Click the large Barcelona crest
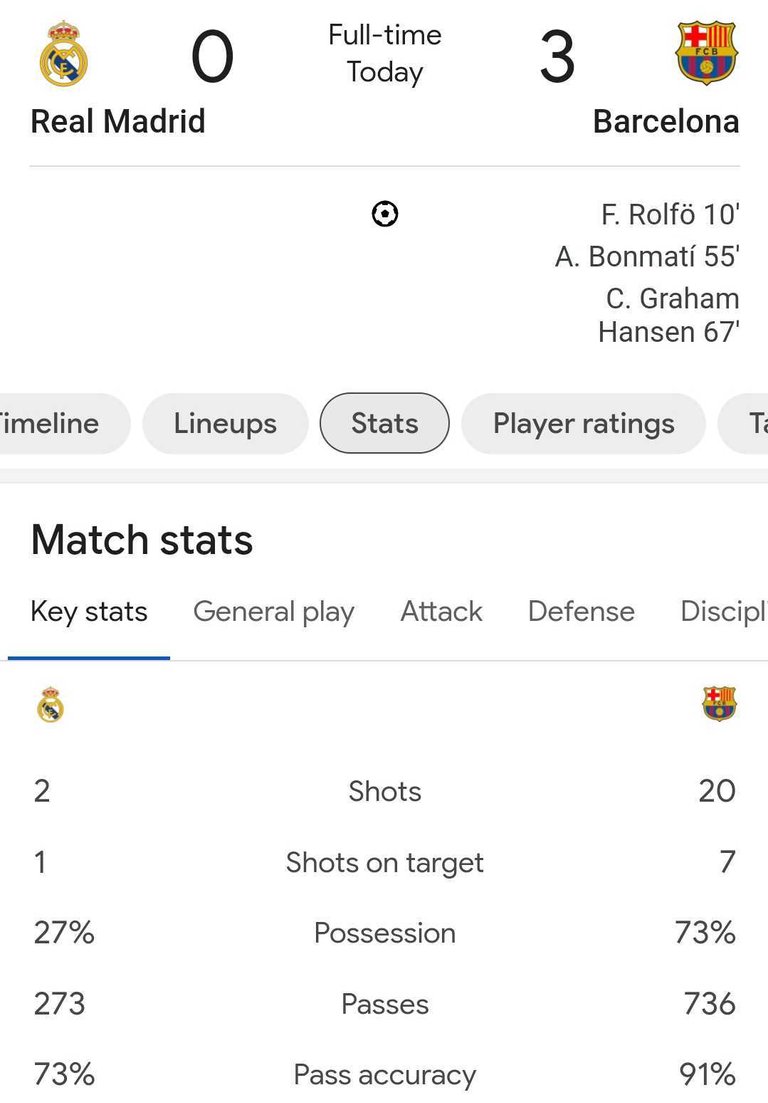Viewport: 768px width, 1103px height. point(706,53)
